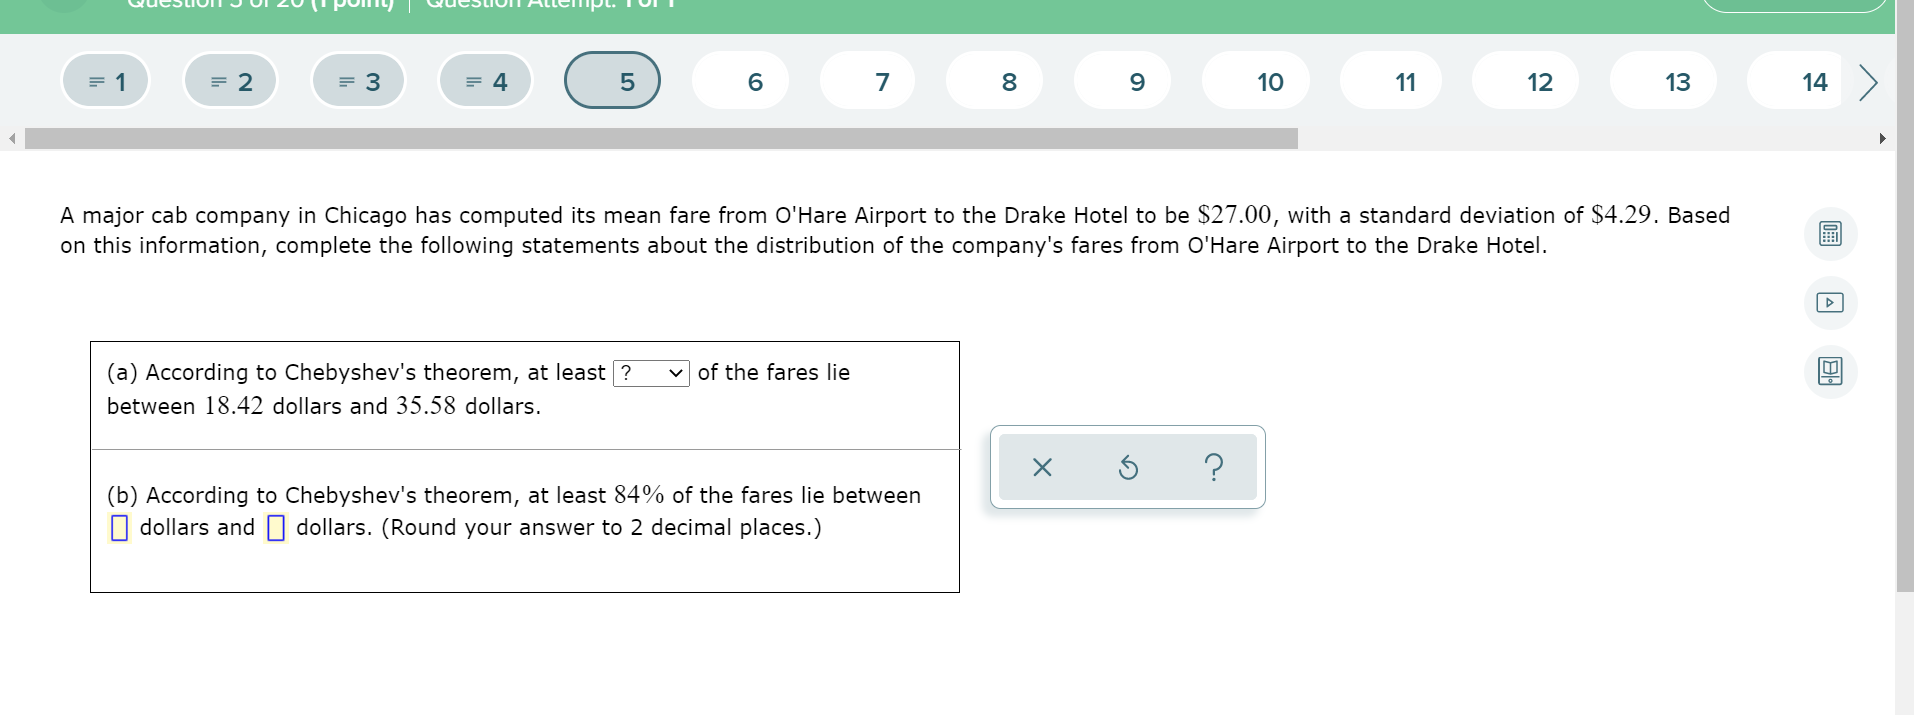Play the explanation video
Image resolution: width=1914 pixels, height=715 pixels.
click(1830, 302)
